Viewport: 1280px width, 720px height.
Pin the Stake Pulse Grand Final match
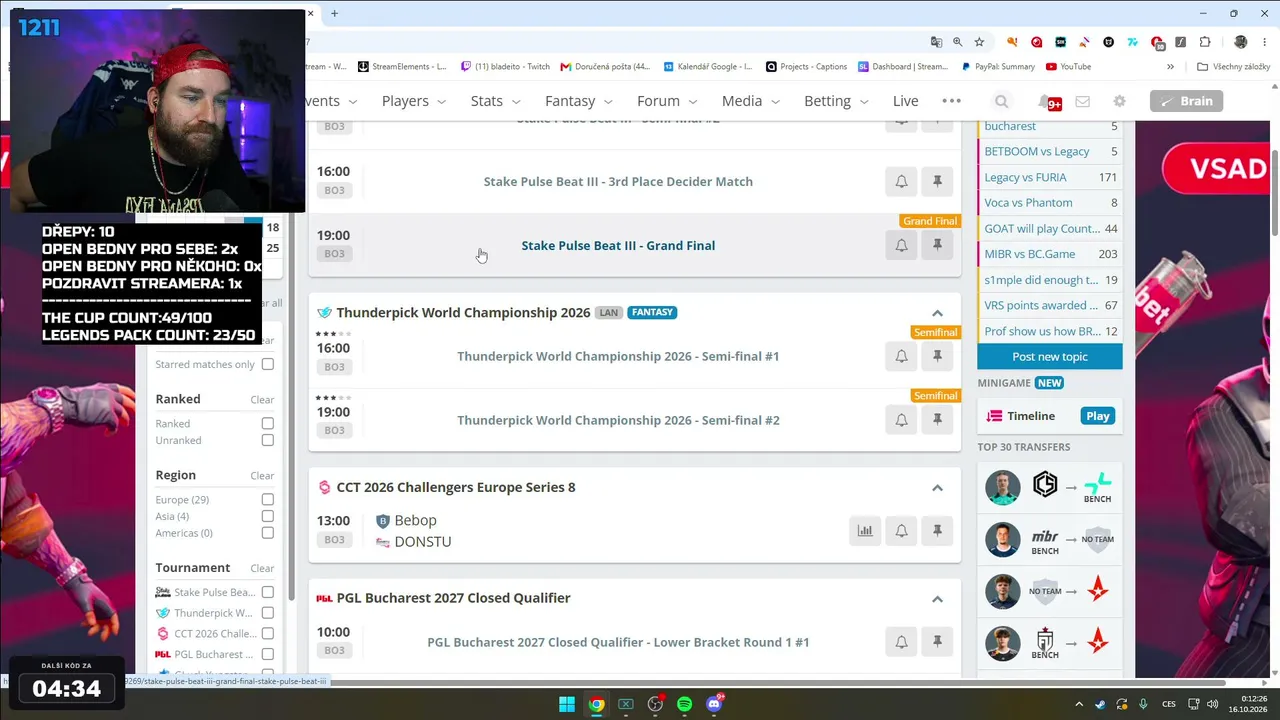pos(937,245)
